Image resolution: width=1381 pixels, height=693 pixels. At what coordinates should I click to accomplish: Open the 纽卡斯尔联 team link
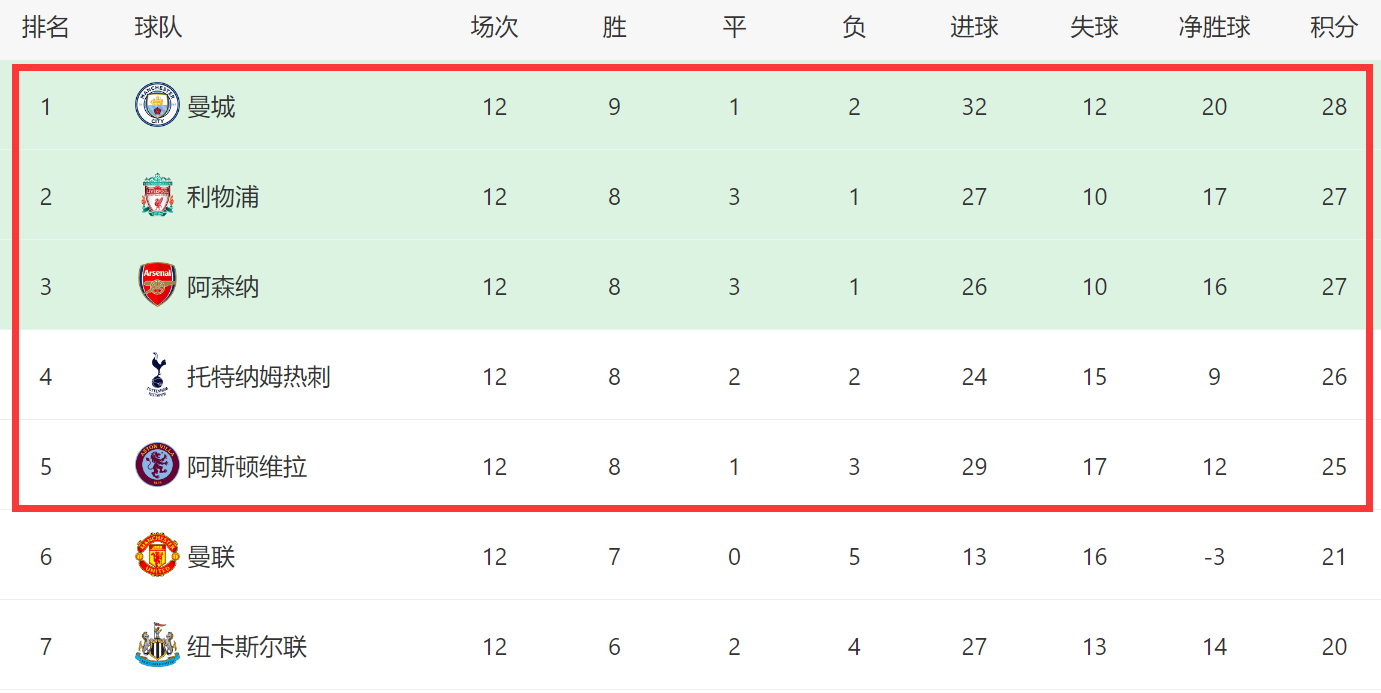[247, 647]
